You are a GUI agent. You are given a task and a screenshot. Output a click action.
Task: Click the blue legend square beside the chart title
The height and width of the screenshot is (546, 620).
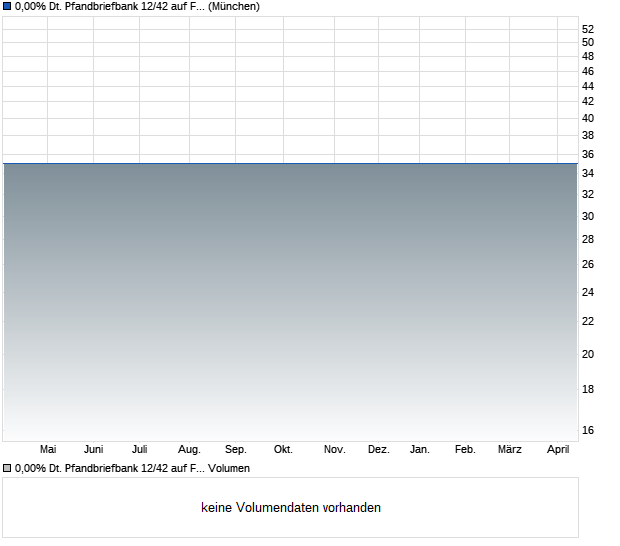click(x=7, y=6)
